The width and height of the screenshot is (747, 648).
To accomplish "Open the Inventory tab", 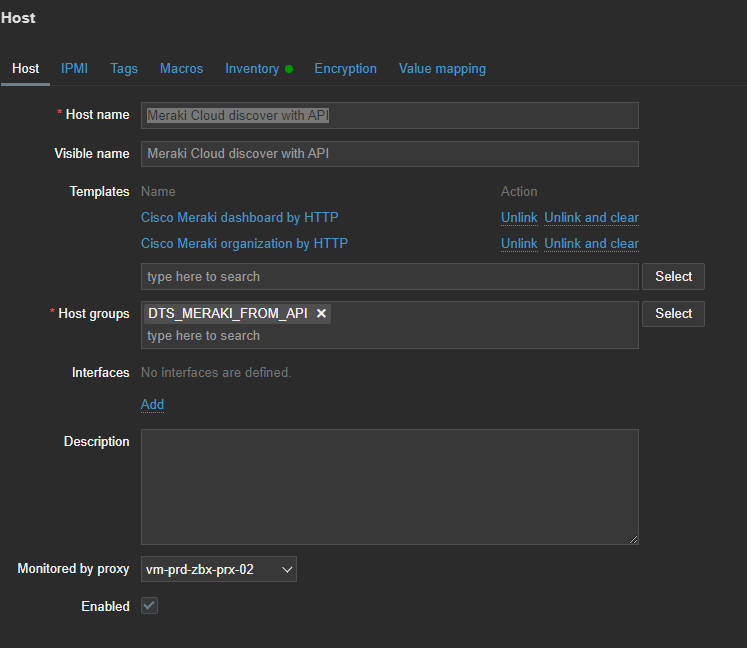I will [x=252, y=69].
